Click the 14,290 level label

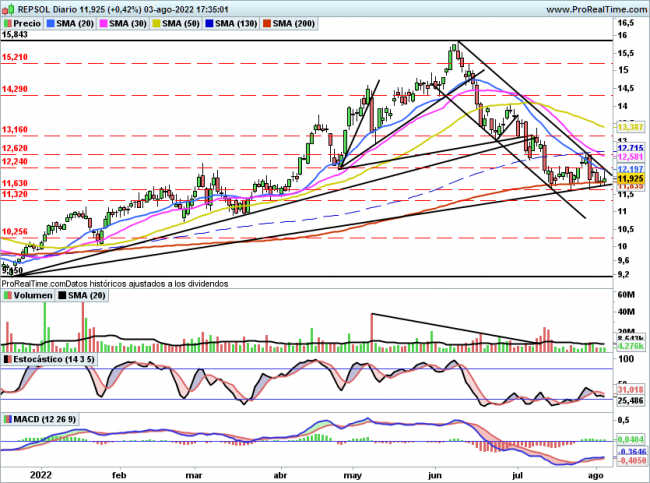coord(15,89)
